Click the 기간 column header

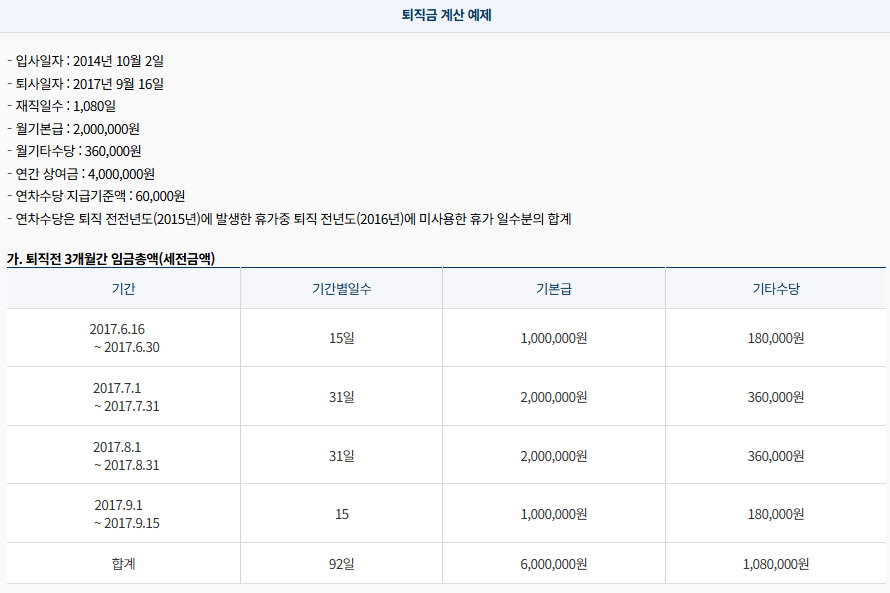123,289
